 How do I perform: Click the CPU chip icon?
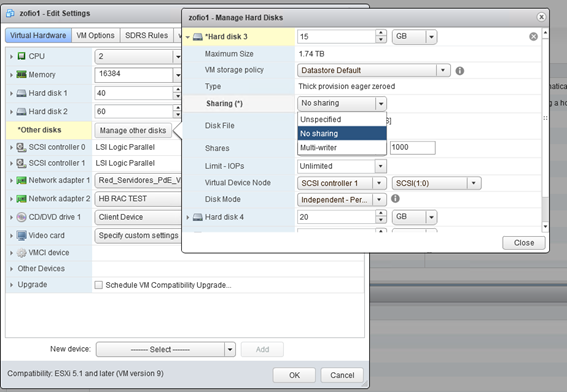pos(22,56)
